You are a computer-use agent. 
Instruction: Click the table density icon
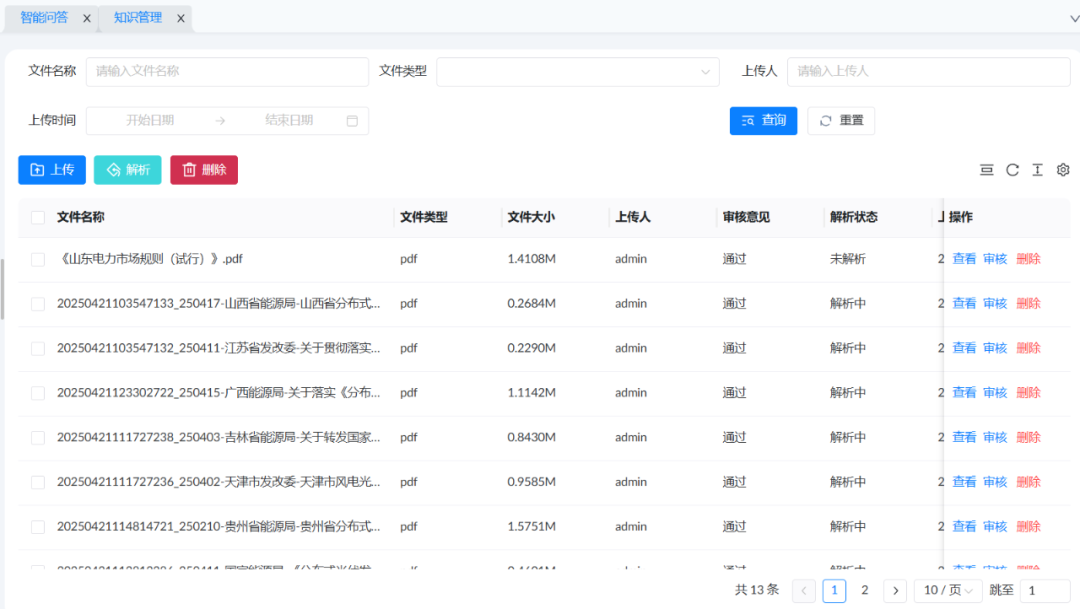tap(986, 170)
